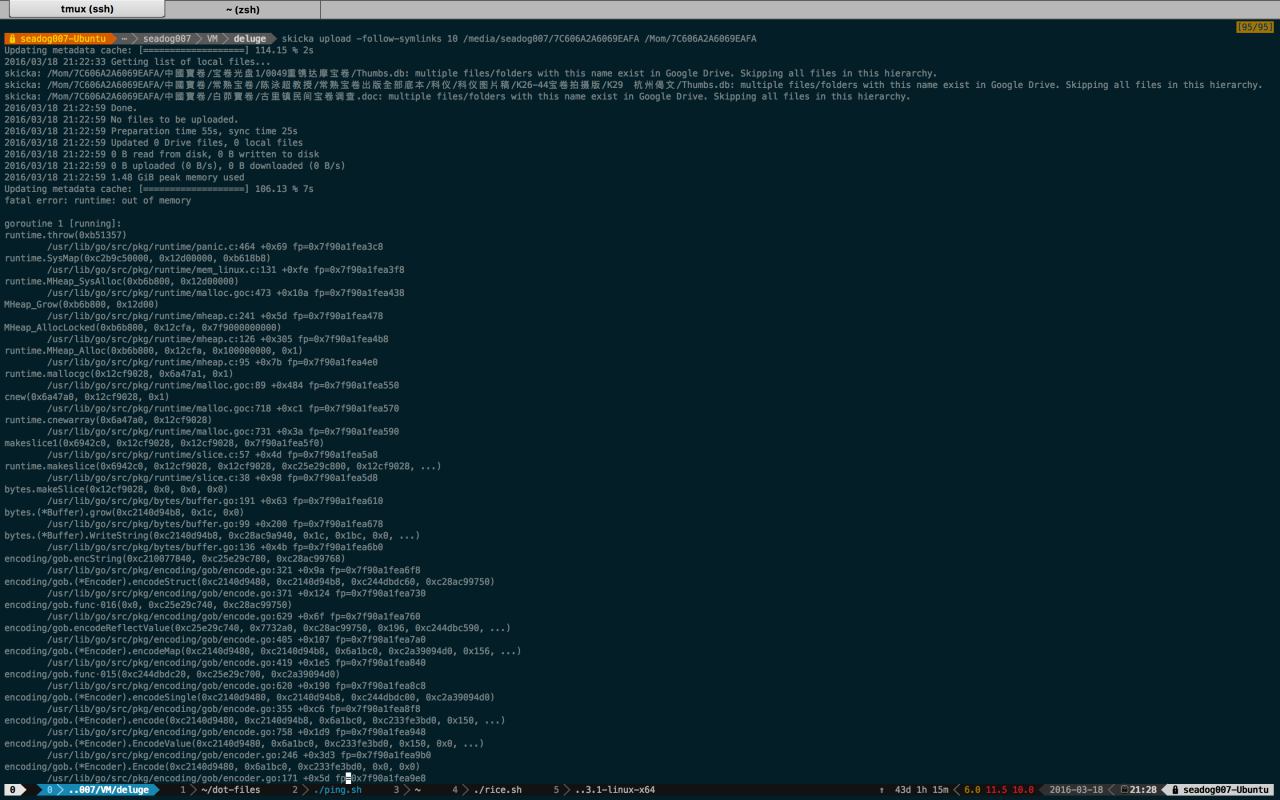The image size is (1280, 800).
Task: Select tmux window 5 ..3.1-linux-x64
Action: [605, 790]
